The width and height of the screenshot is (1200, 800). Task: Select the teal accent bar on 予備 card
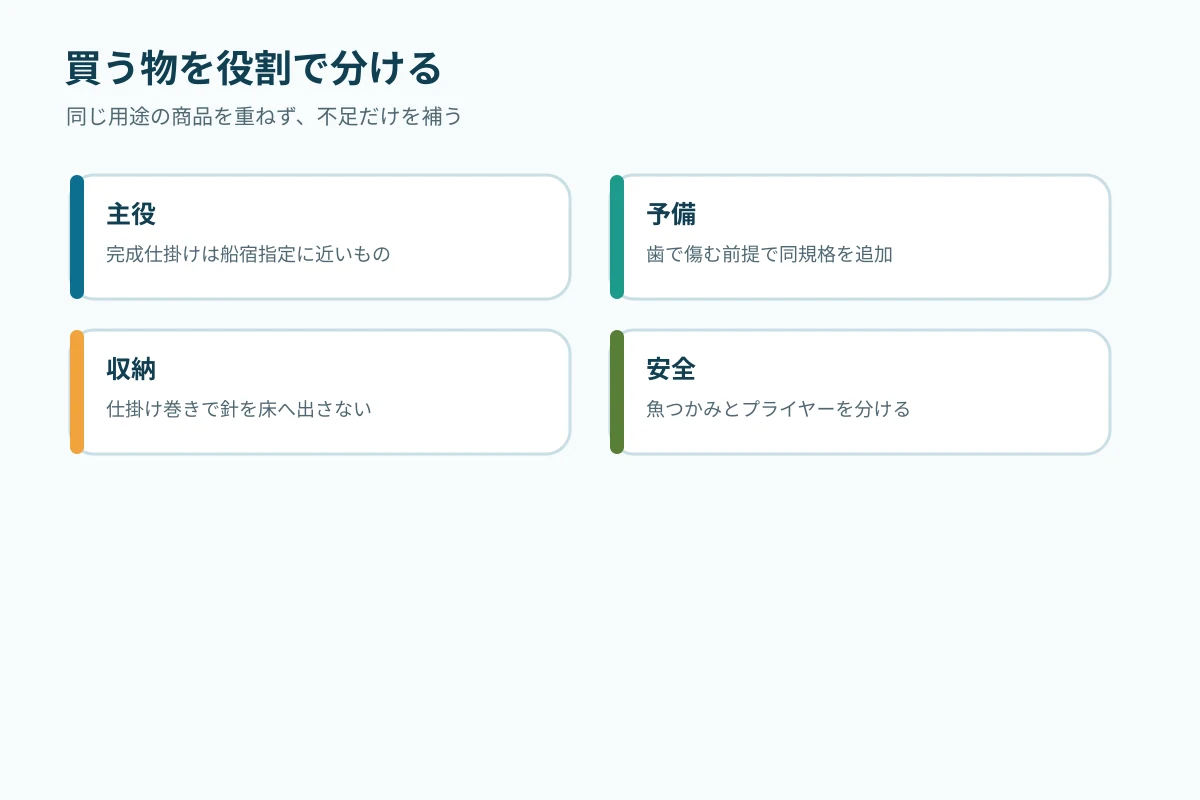click(617, 237)
